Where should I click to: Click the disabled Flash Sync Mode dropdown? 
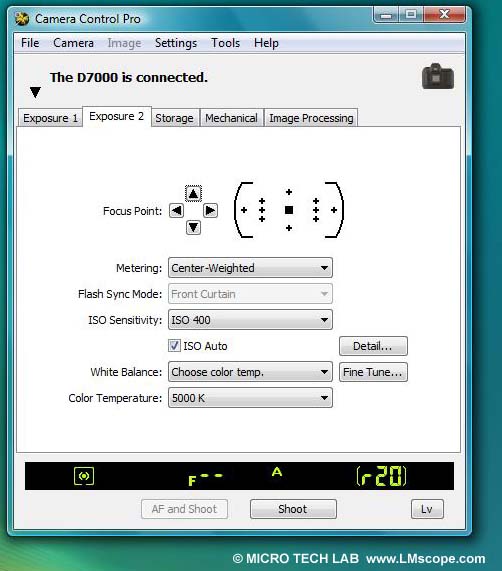[x=250, y=294]
